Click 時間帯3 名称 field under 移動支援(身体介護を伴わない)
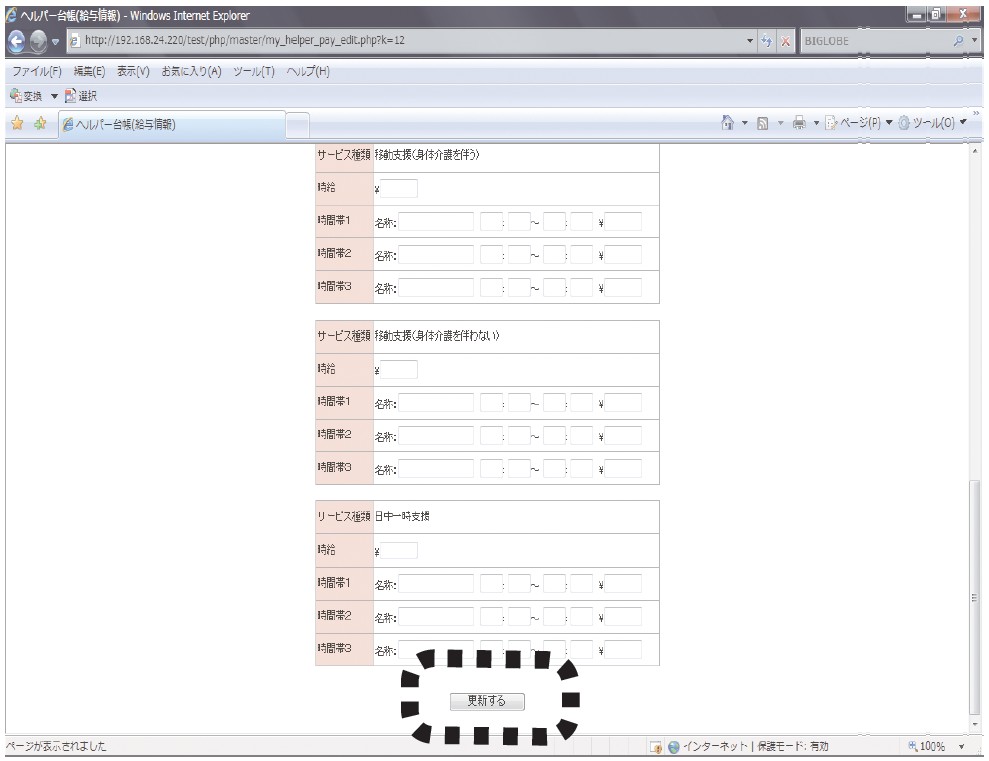This screenshot has height=761, width=989. coord(436,468)
